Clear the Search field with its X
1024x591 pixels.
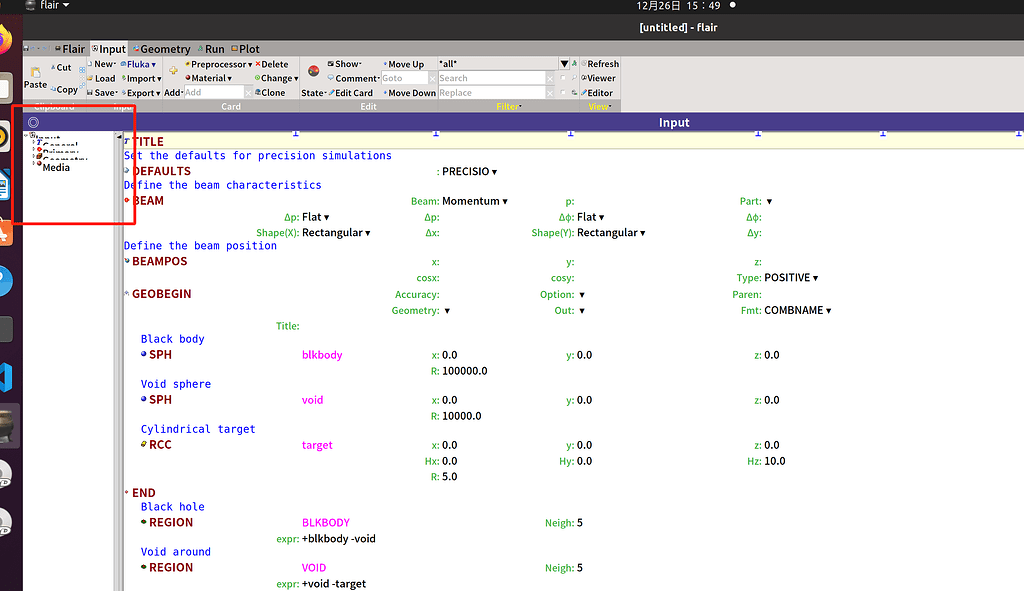550,78
